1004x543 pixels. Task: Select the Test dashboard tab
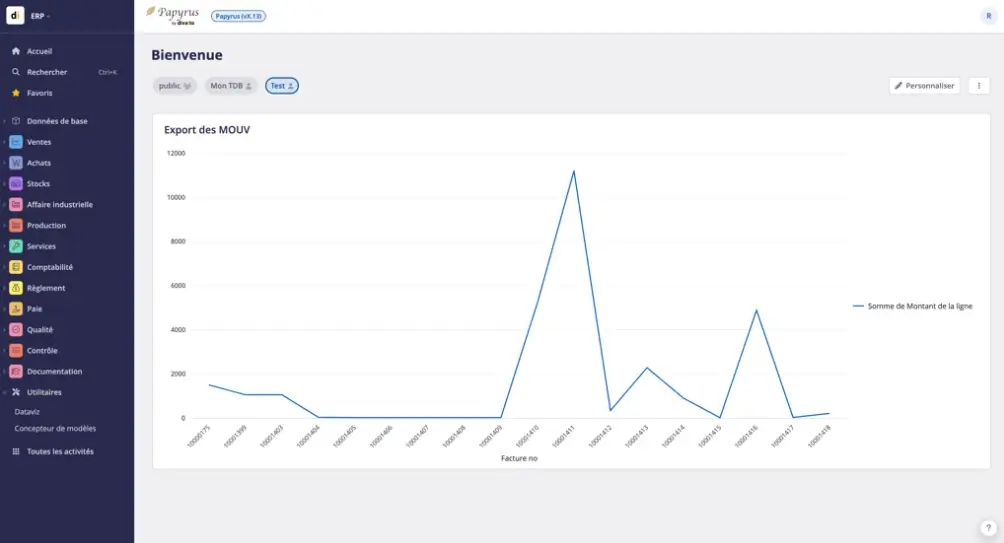(x=282, y=86)
